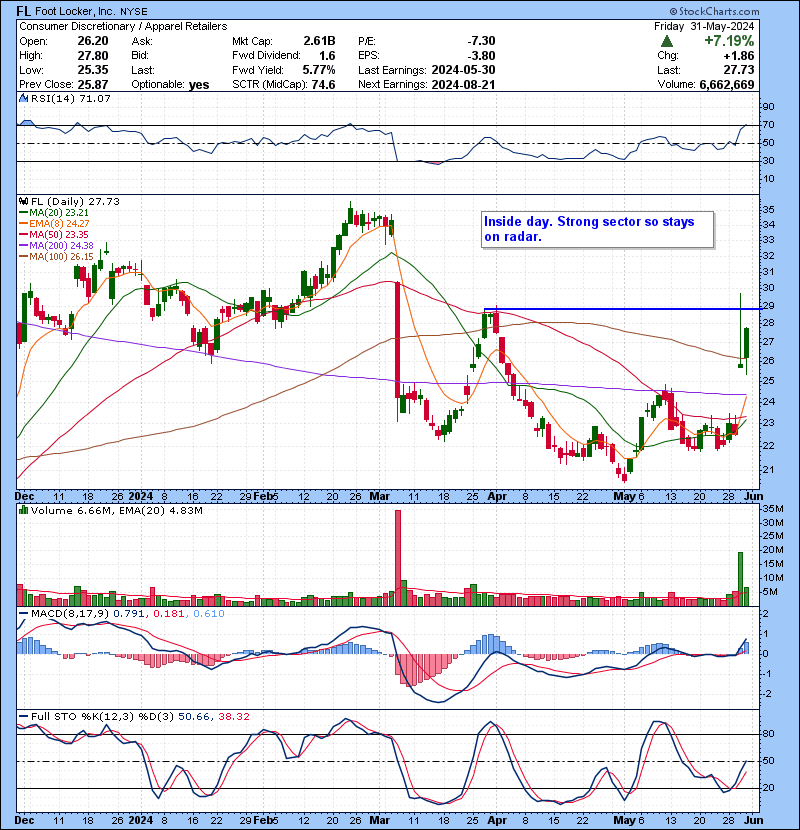Click the 90 label on RSI axis
Viewport: 800px width, 830px height.
768,107
